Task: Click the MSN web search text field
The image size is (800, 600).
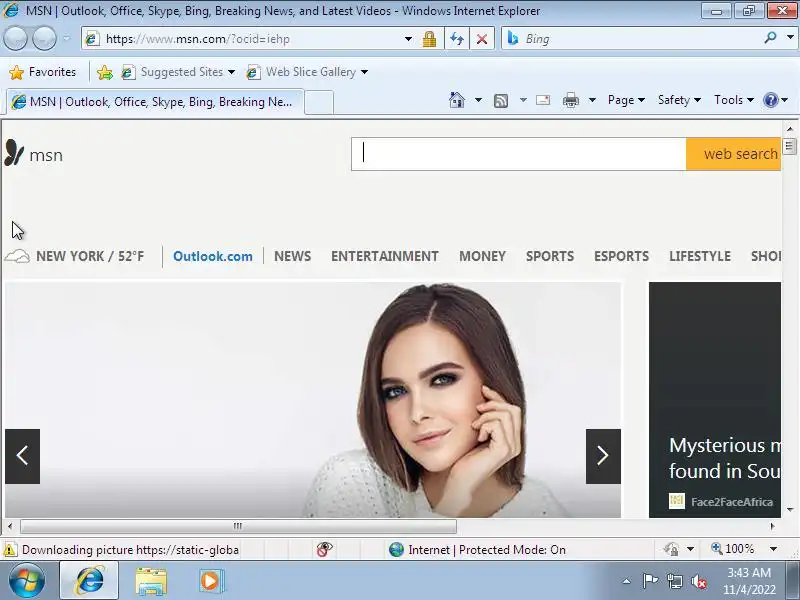Action: pos(518,154)
